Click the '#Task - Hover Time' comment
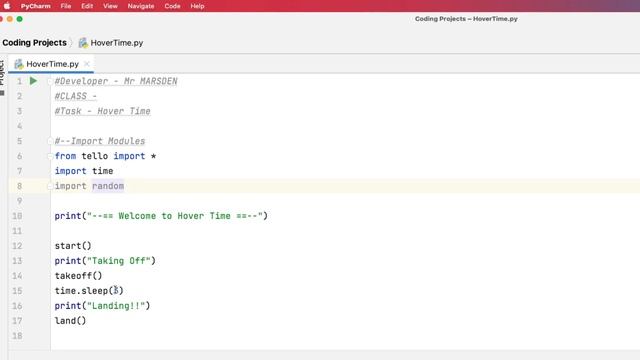Viewport: 640px width, 360px height. click(x=102, y=111)
